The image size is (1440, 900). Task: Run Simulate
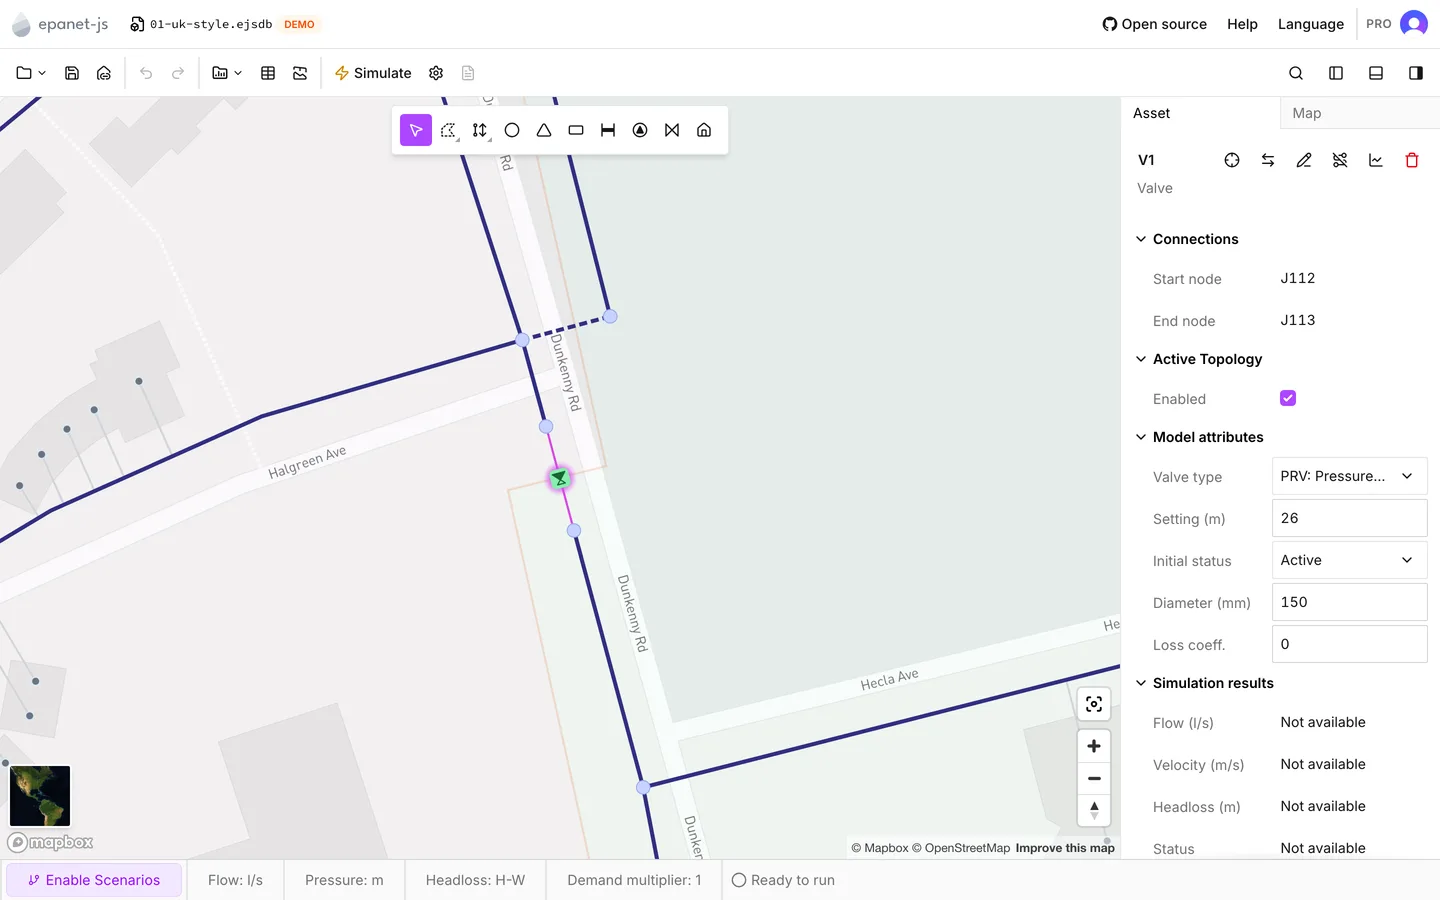372,73
